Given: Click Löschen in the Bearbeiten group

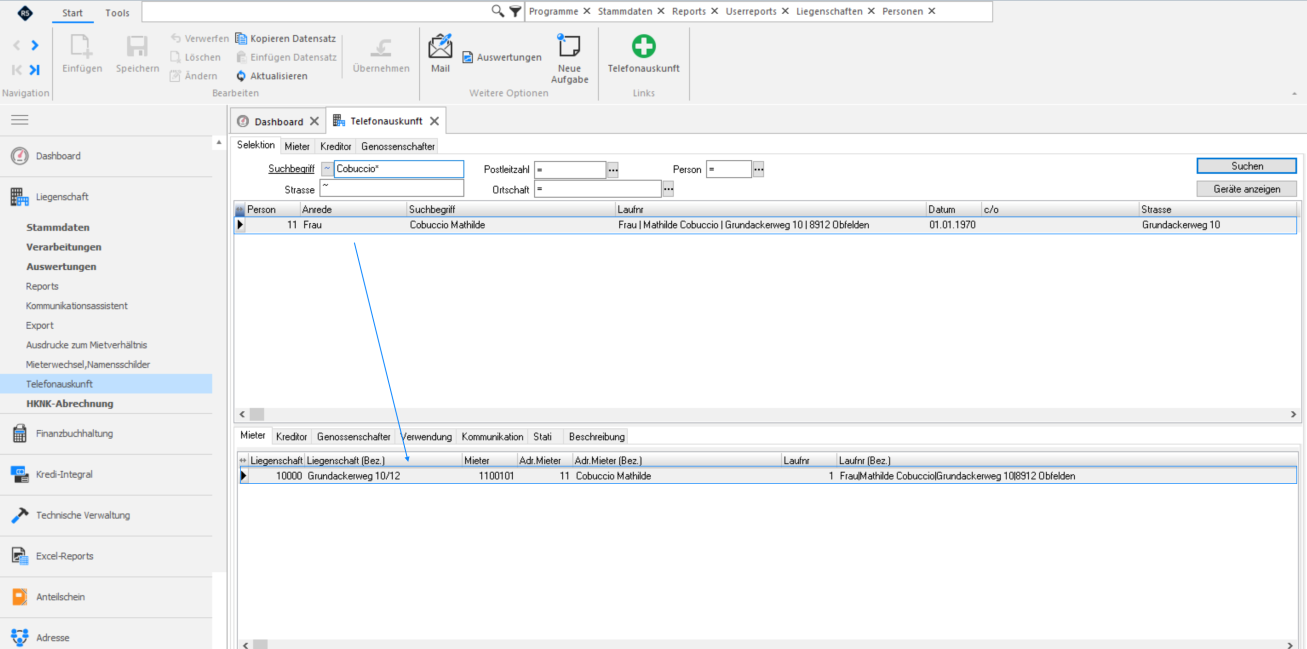Looking at the screenshot, I should click(196, 57).
